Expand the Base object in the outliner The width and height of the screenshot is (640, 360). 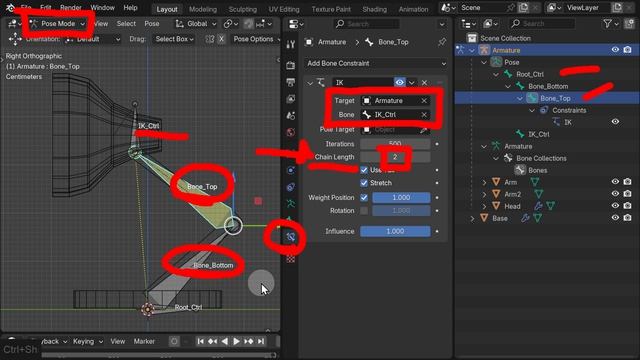pyautogui.click(x=472, y=218)
